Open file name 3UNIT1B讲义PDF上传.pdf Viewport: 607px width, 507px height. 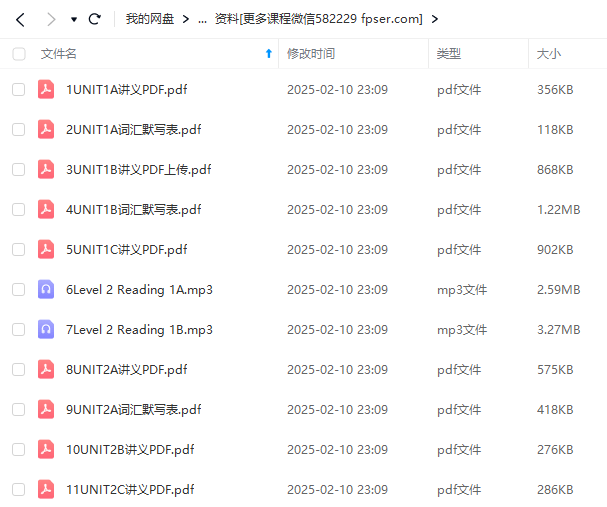[139, 170]
